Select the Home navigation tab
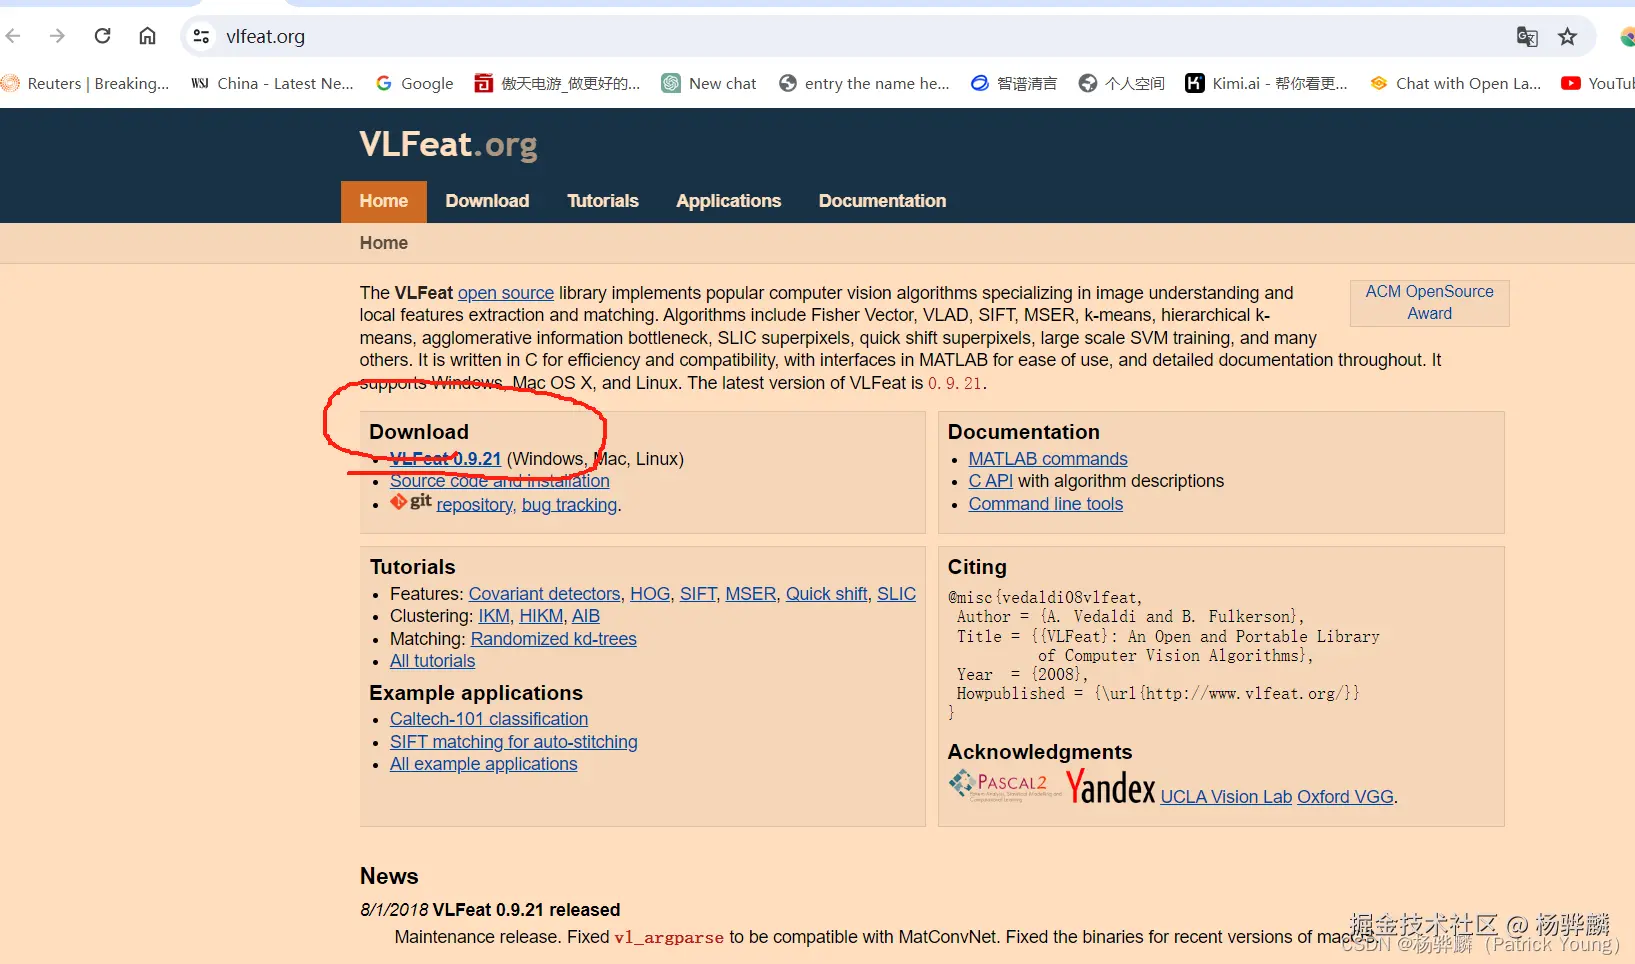The width and height of the screenshot is (1635, 964). pyautogui.click(x=384, y=201)
